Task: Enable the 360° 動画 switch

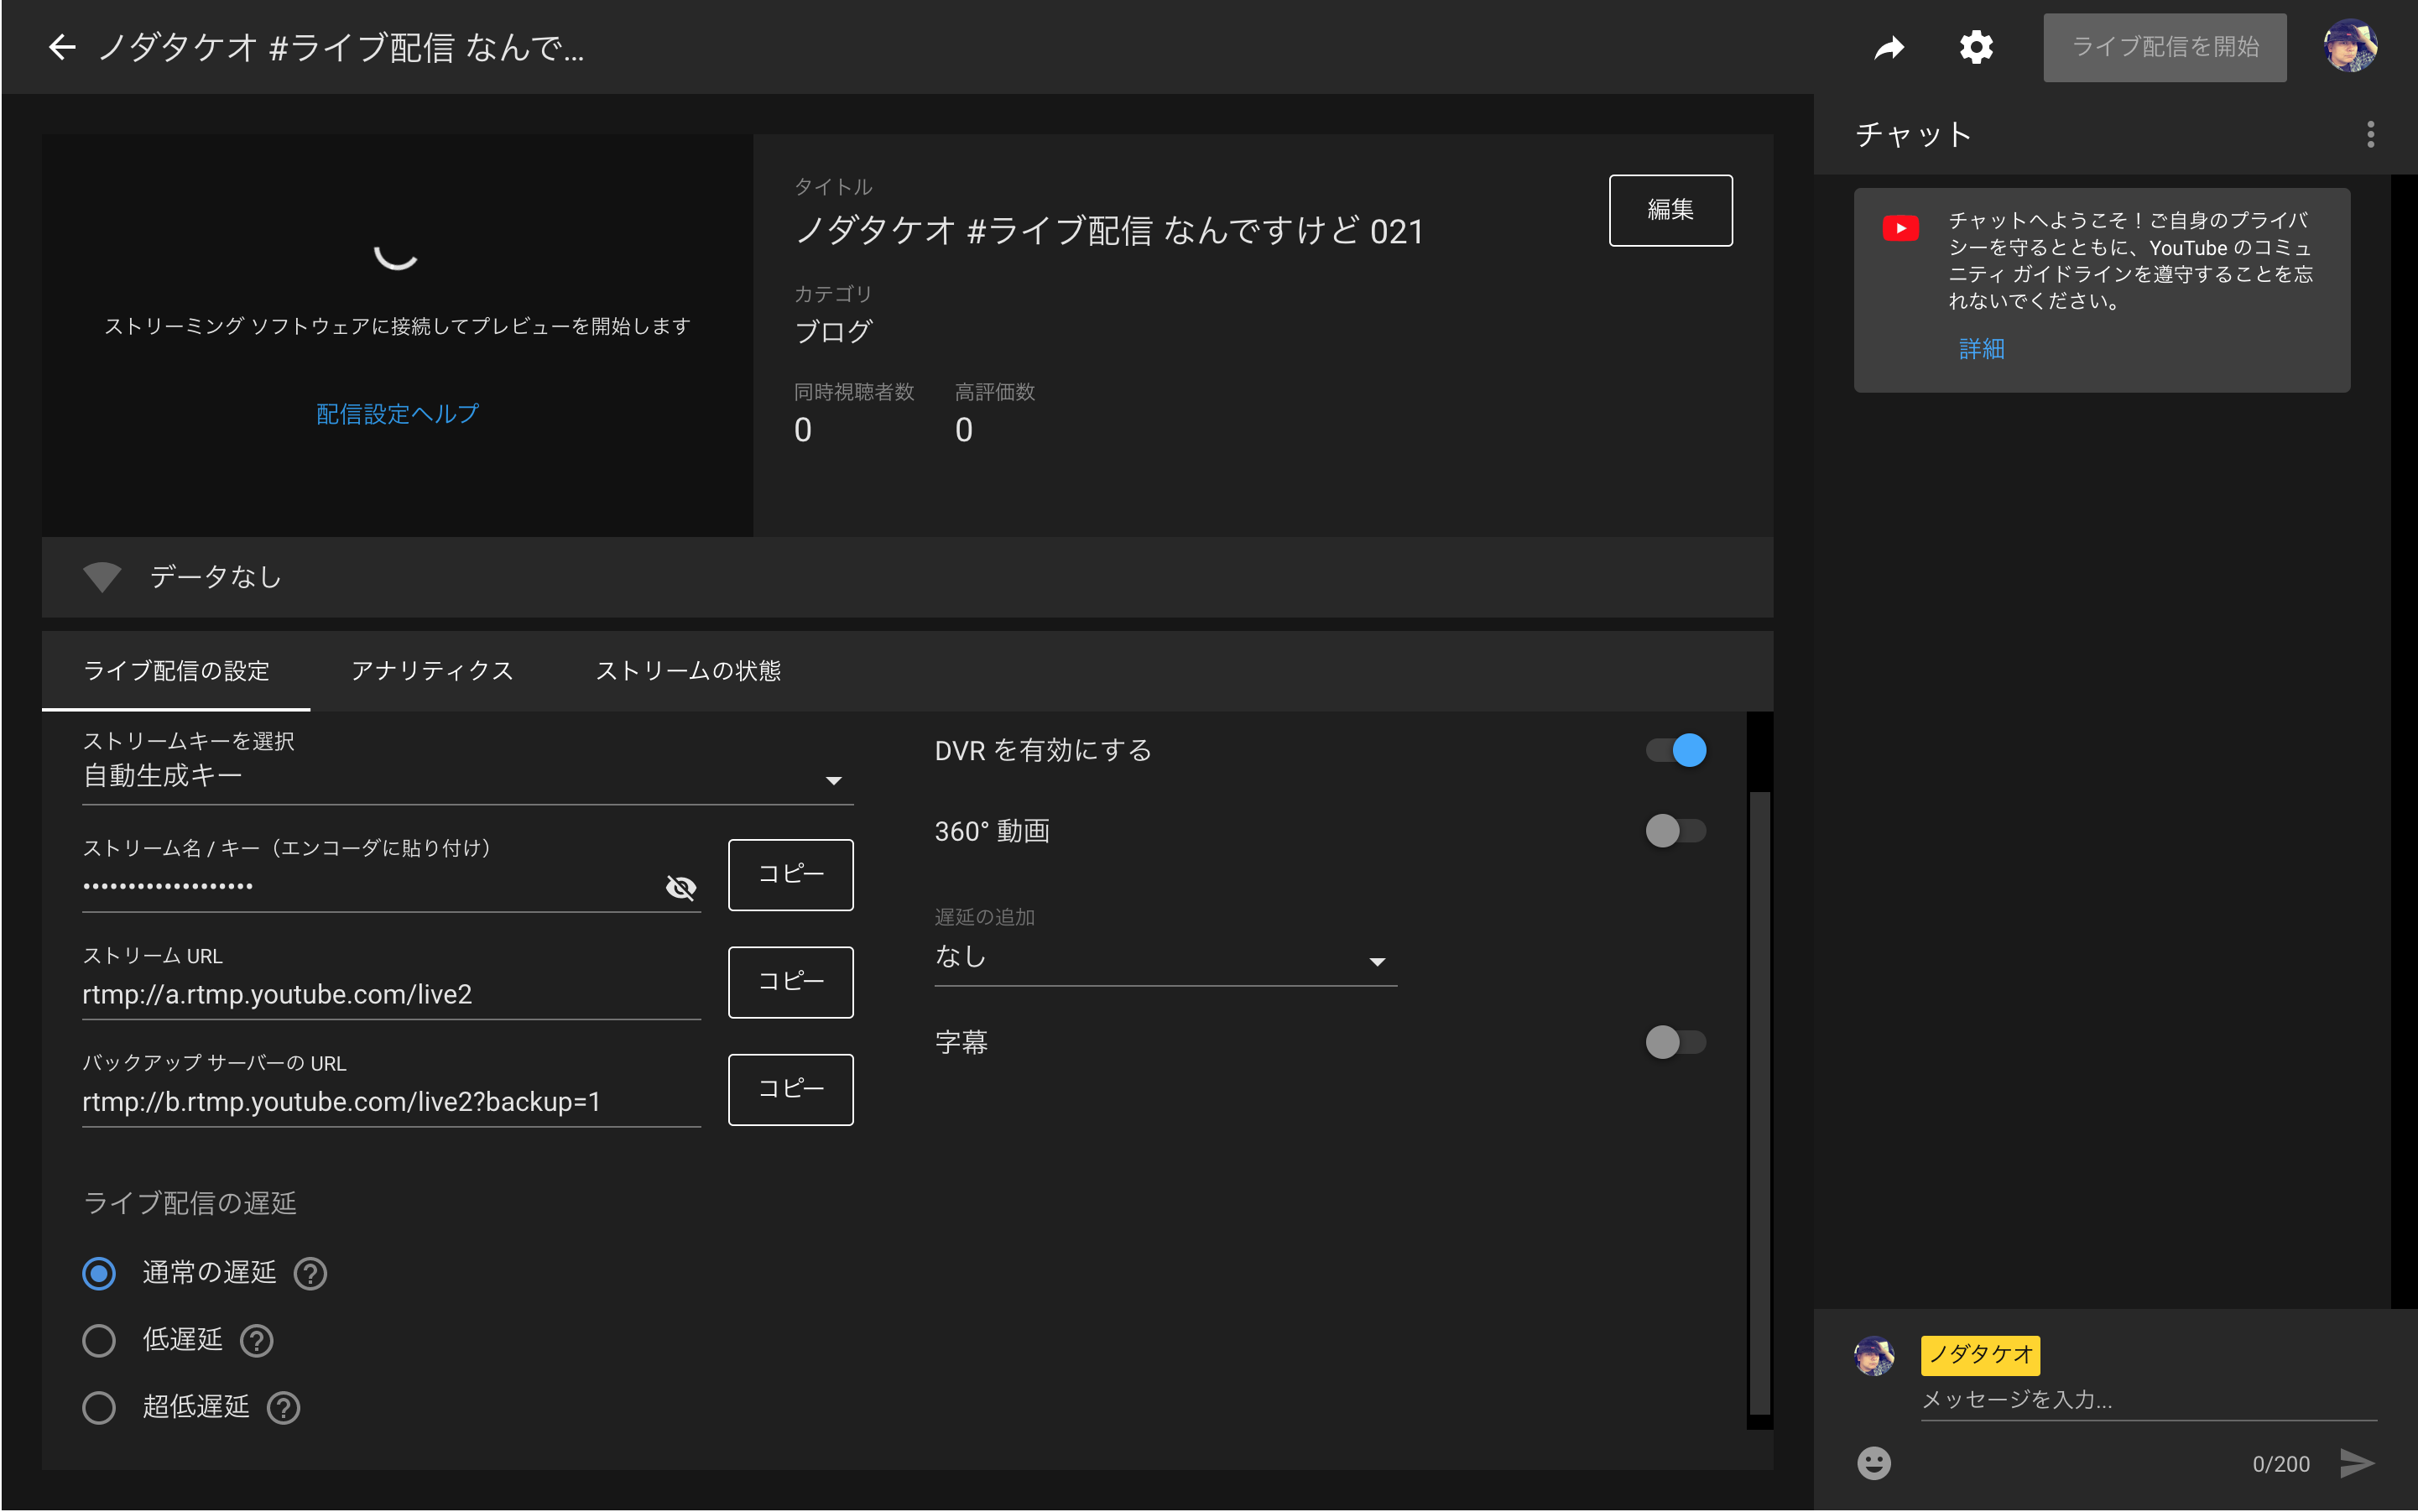Action: (1677, 831)
